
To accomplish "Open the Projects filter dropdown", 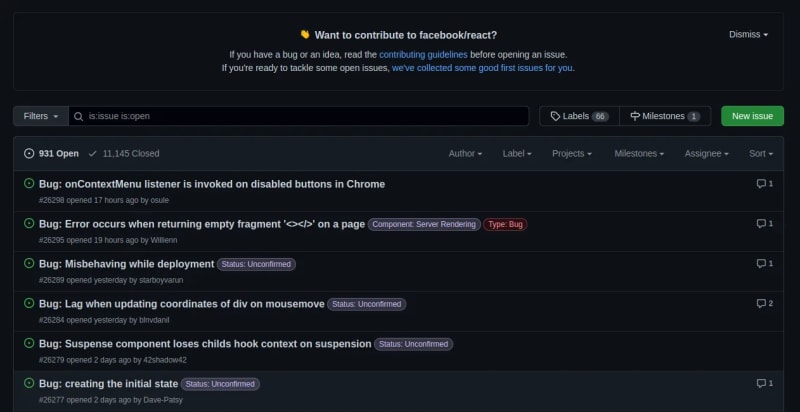I will point(572,153).
